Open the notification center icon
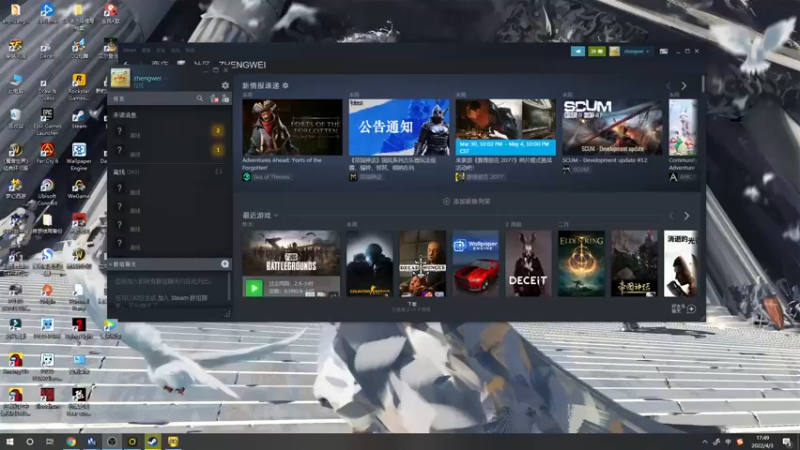Screen dimensions: 800x450 point(787,442)
